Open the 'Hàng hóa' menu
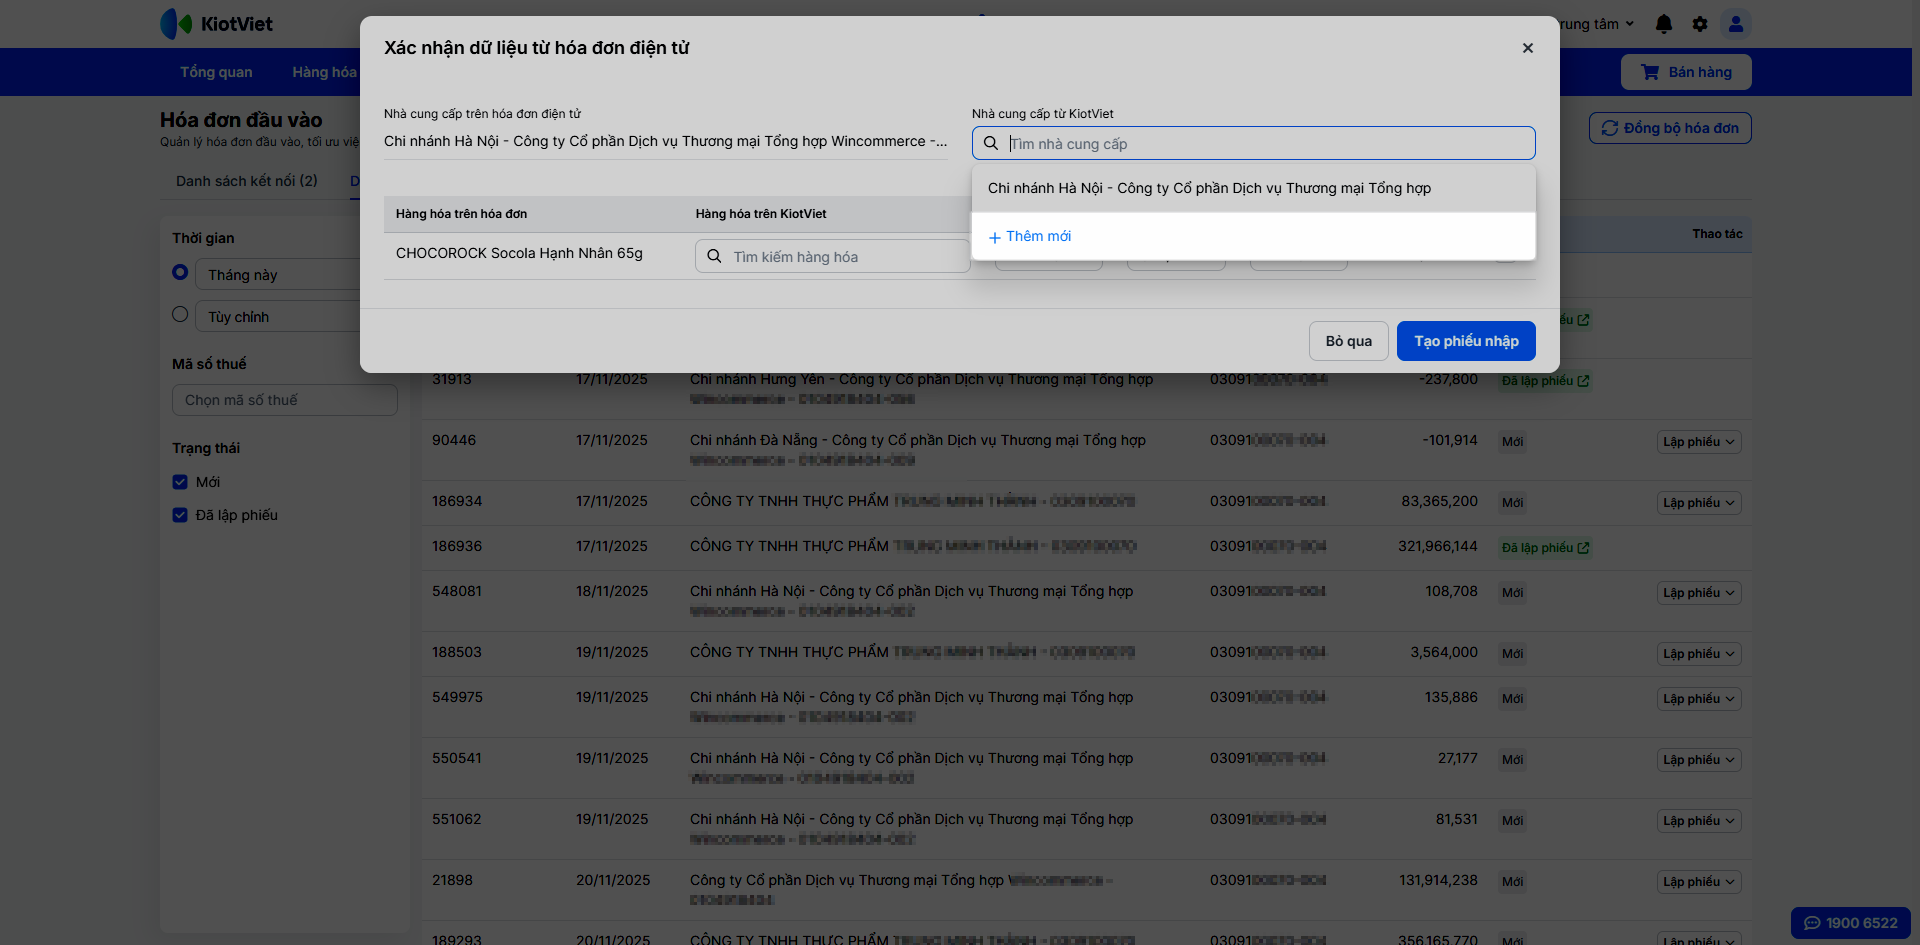 pos(324,72)
